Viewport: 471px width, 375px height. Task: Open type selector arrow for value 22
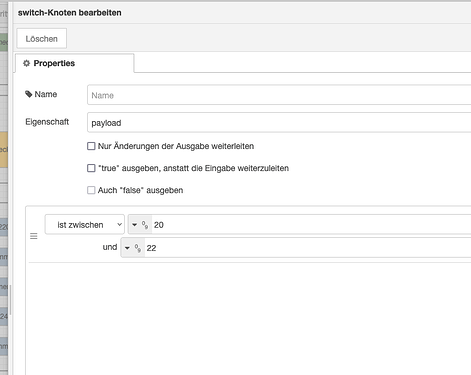(x=127, y=248)
